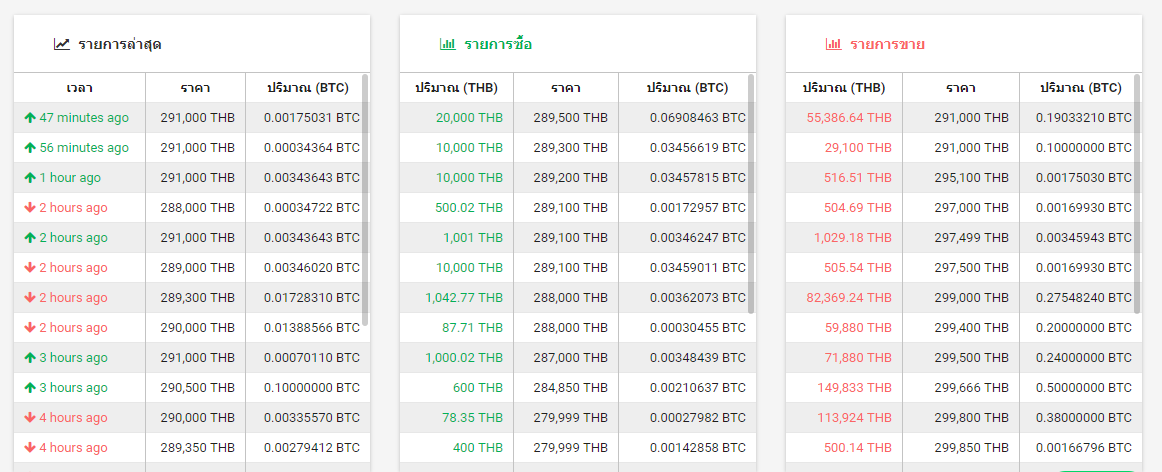
Task: Select the เวลา column header in recent trades
Action: click(x=80, y=88)
